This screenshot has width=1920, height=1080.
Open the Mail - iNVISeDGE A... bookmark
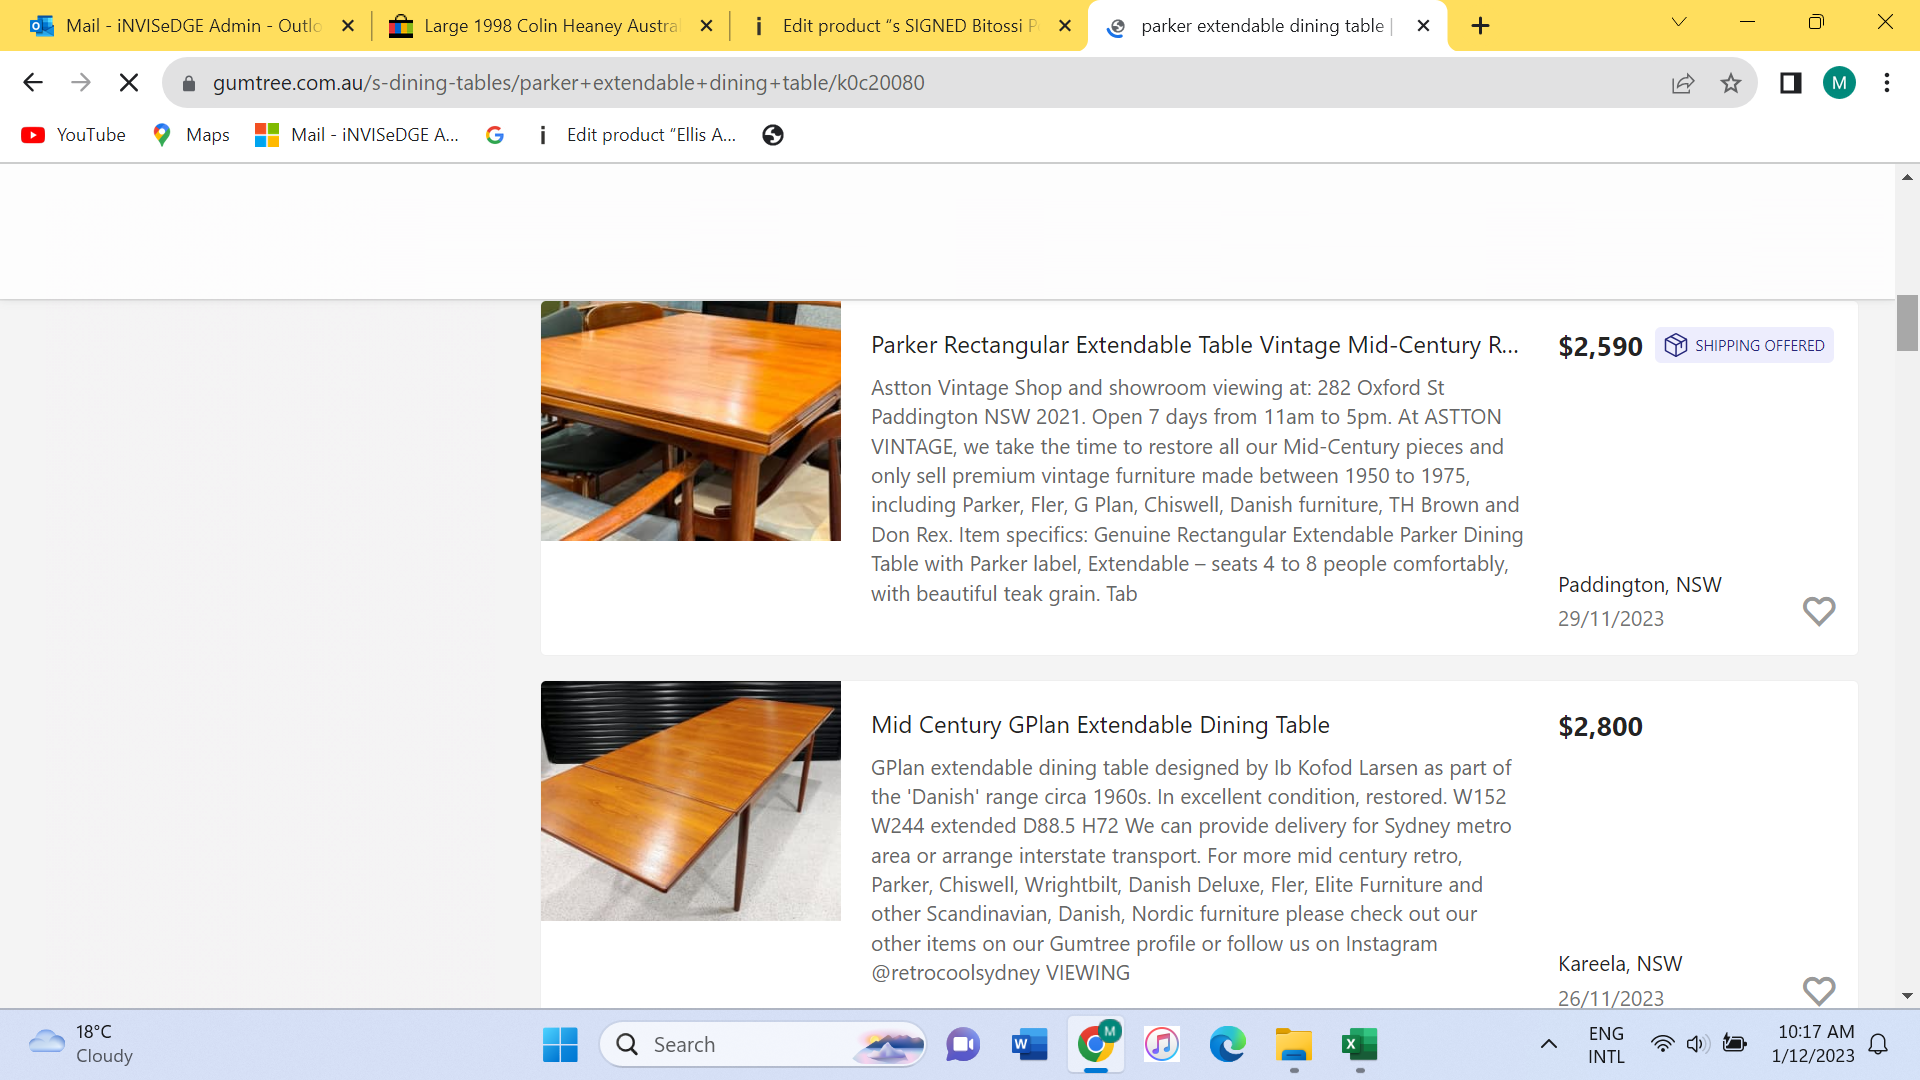357,135
